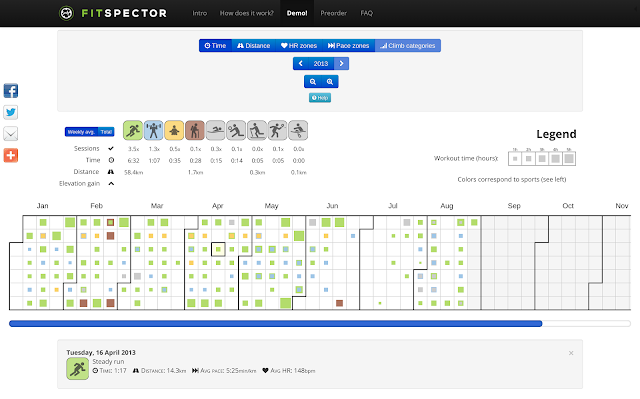Go to the next year
Viewport: 640px width, 399px height.
(342, 64)
